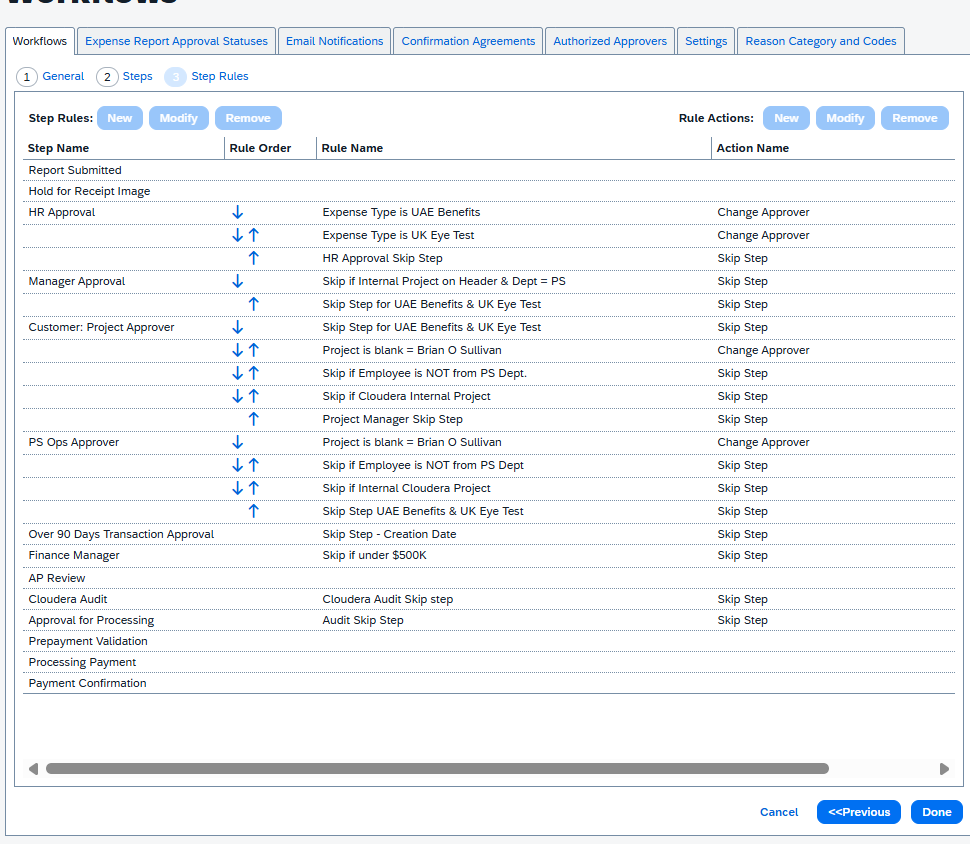Click Remove under Rule Actions
The width and height of the screenshot is (970, 844).
[915, 118]
